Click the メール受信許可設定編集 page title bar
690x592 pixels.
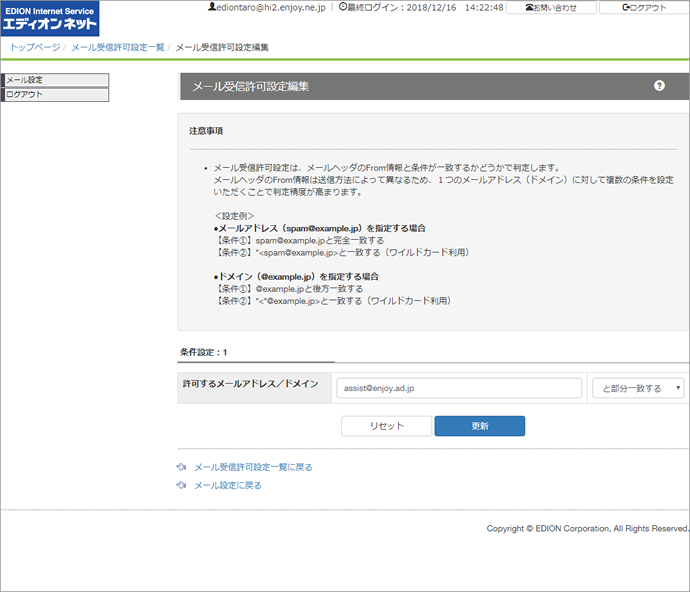435,86
